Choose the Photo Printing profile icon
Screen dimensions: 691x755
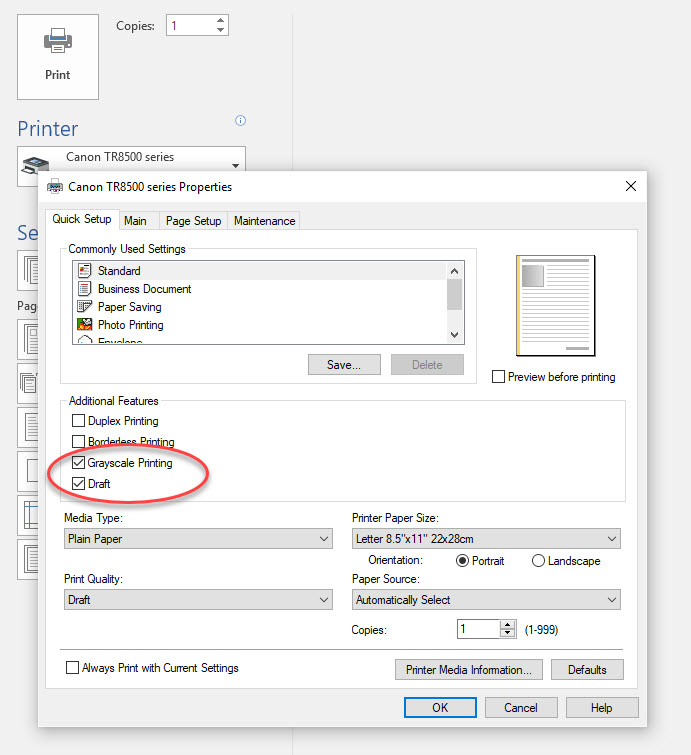[85, 325]
